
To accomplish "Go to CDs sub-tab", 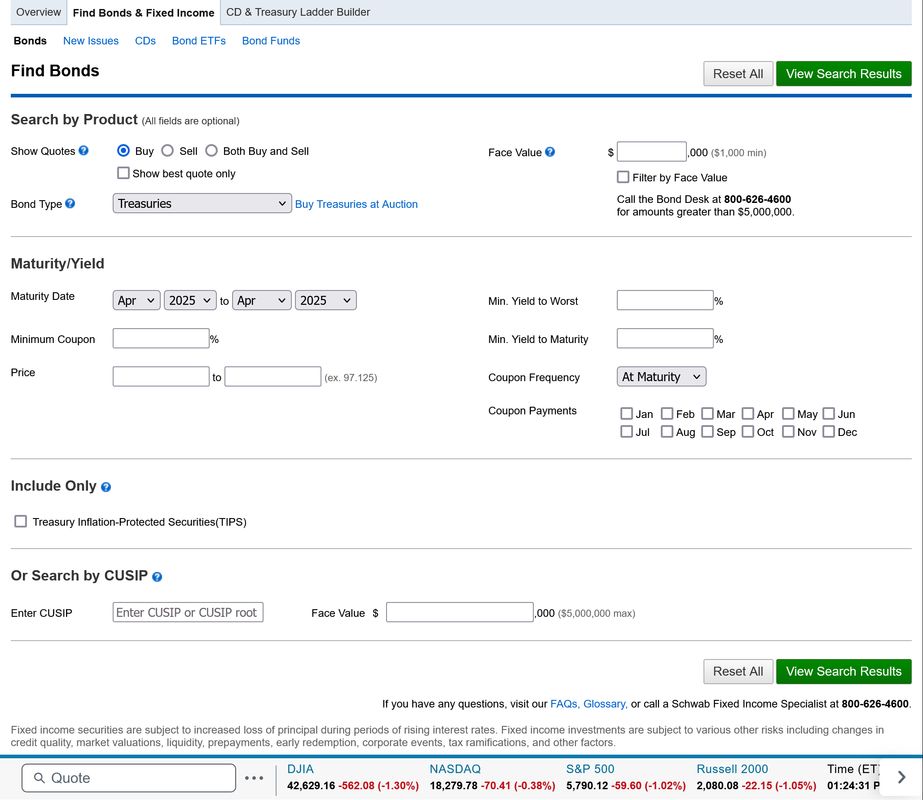I will point(145,41).
